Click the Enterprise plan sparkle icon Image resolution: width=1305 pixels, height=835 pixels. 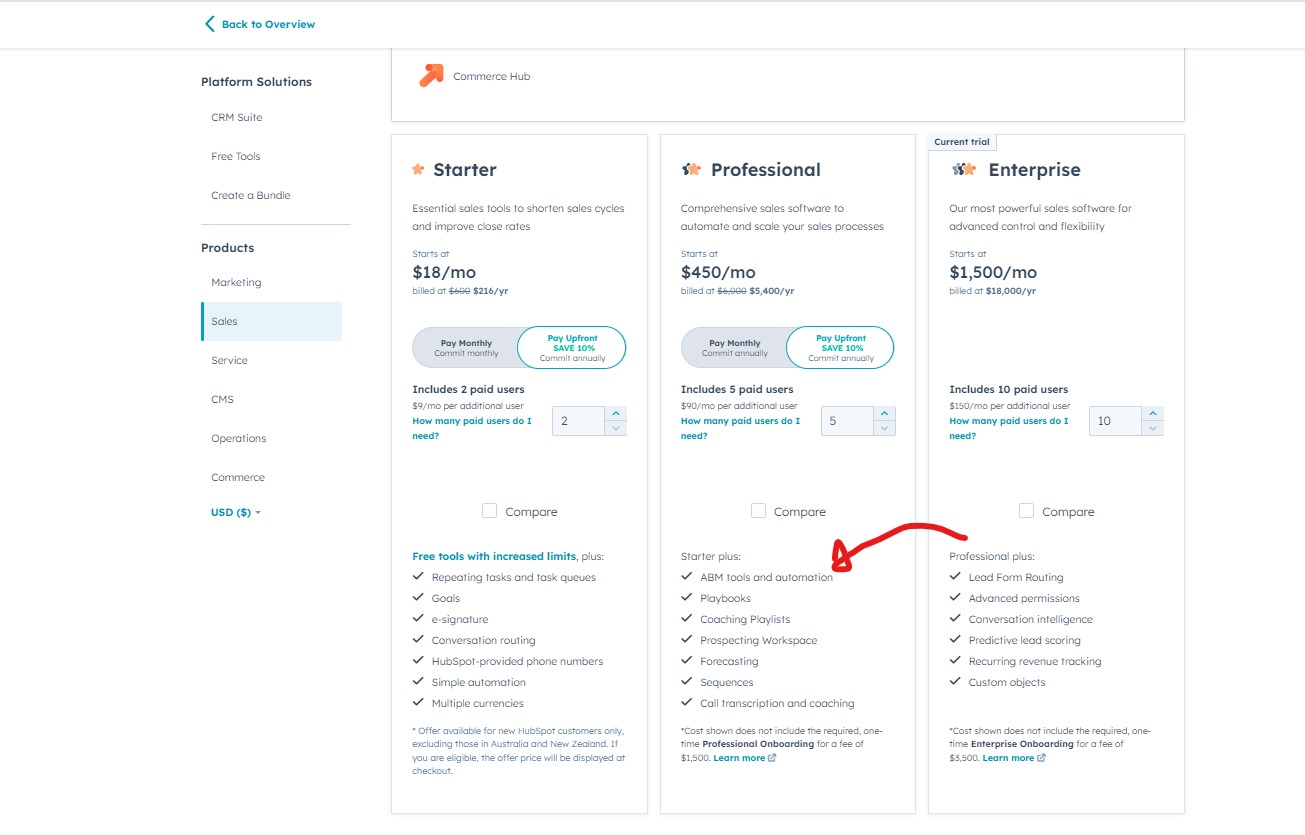point(963,169)
